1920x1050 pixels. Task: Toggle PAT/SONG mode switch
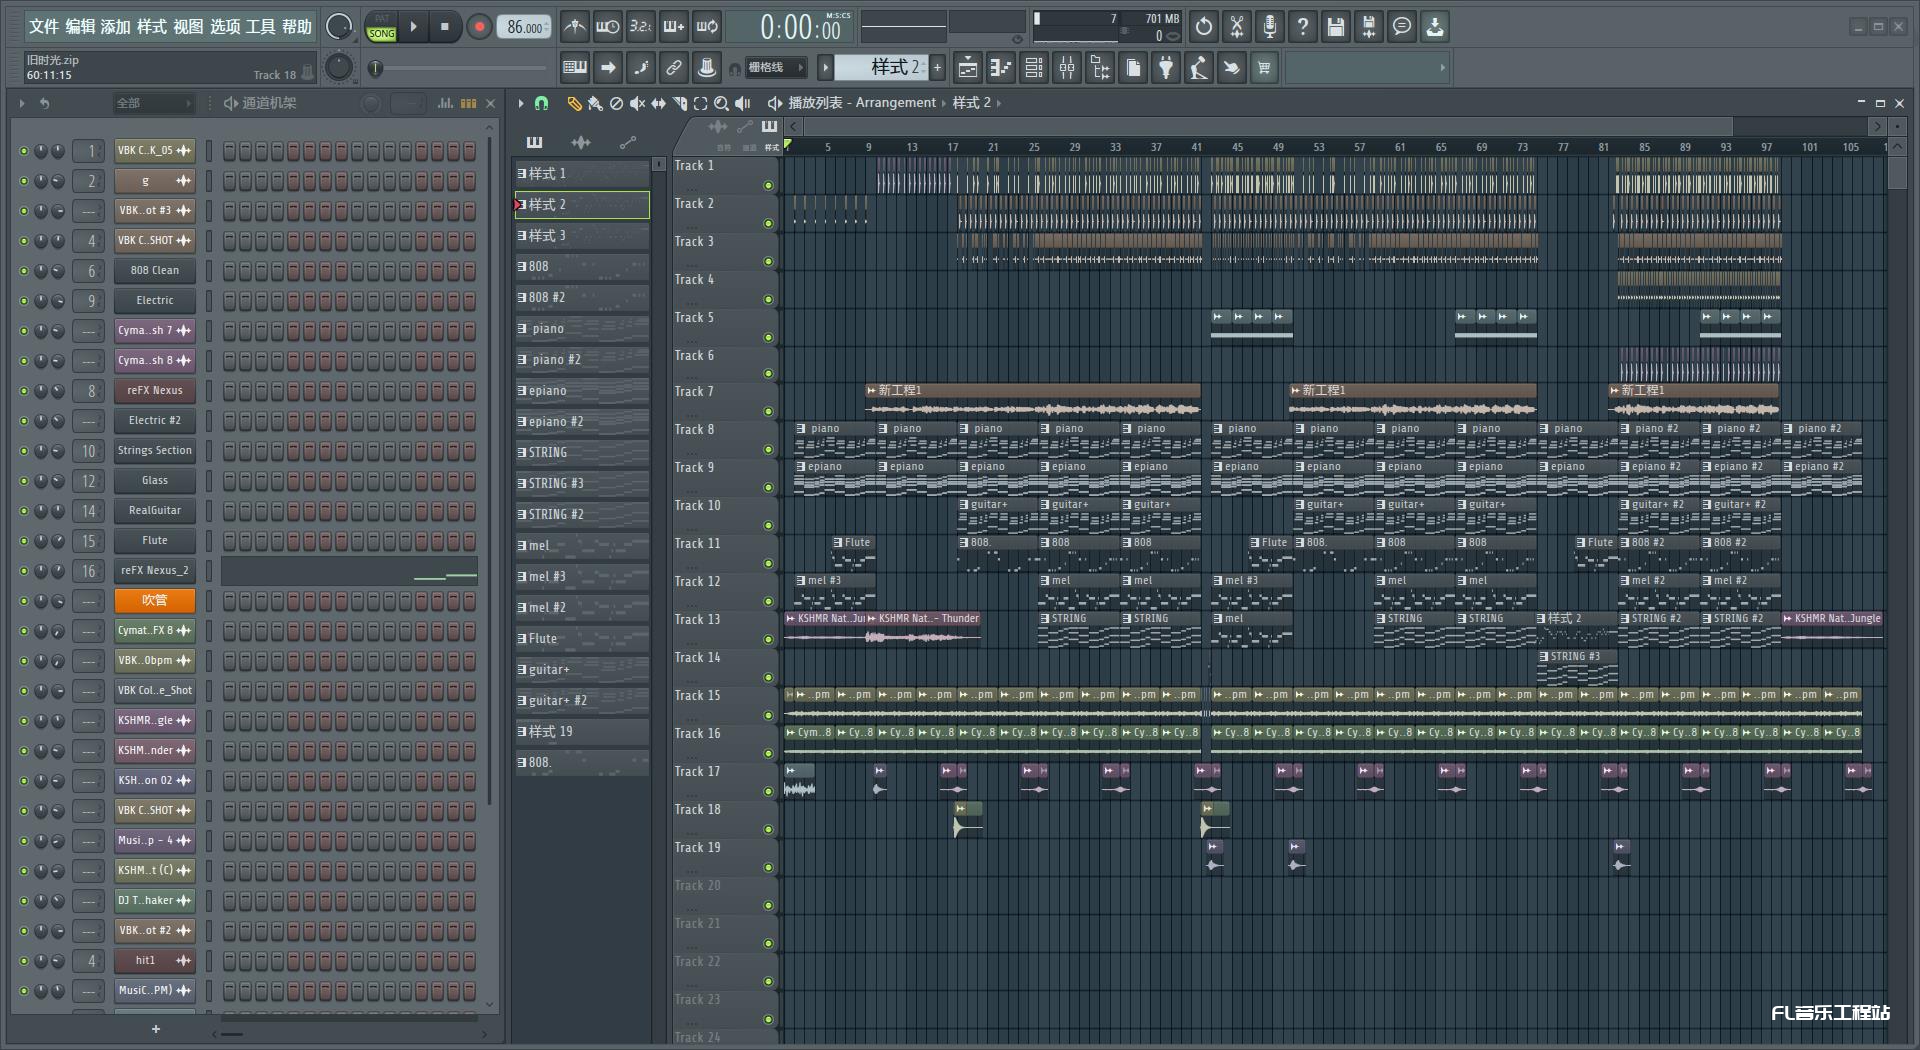pyautogui.click(x=381, y=27)
